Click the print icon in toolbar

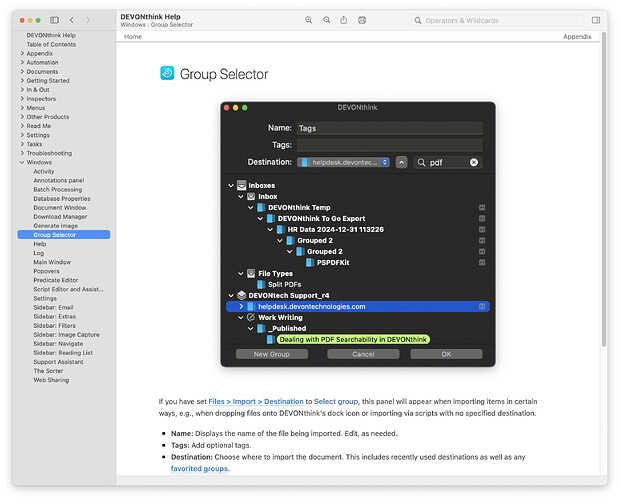(361, 20)
